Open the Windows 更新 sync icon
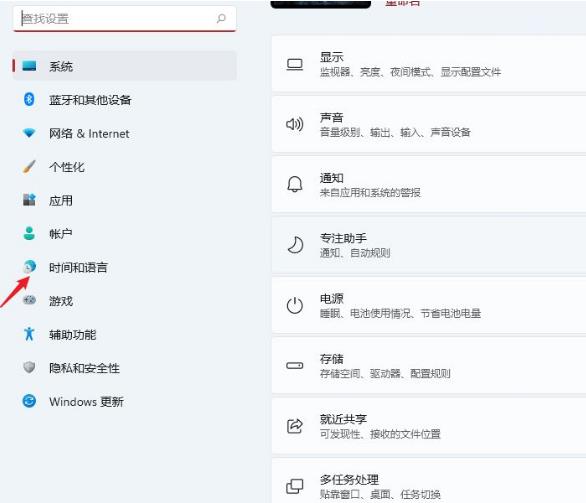 click(29, 401)
